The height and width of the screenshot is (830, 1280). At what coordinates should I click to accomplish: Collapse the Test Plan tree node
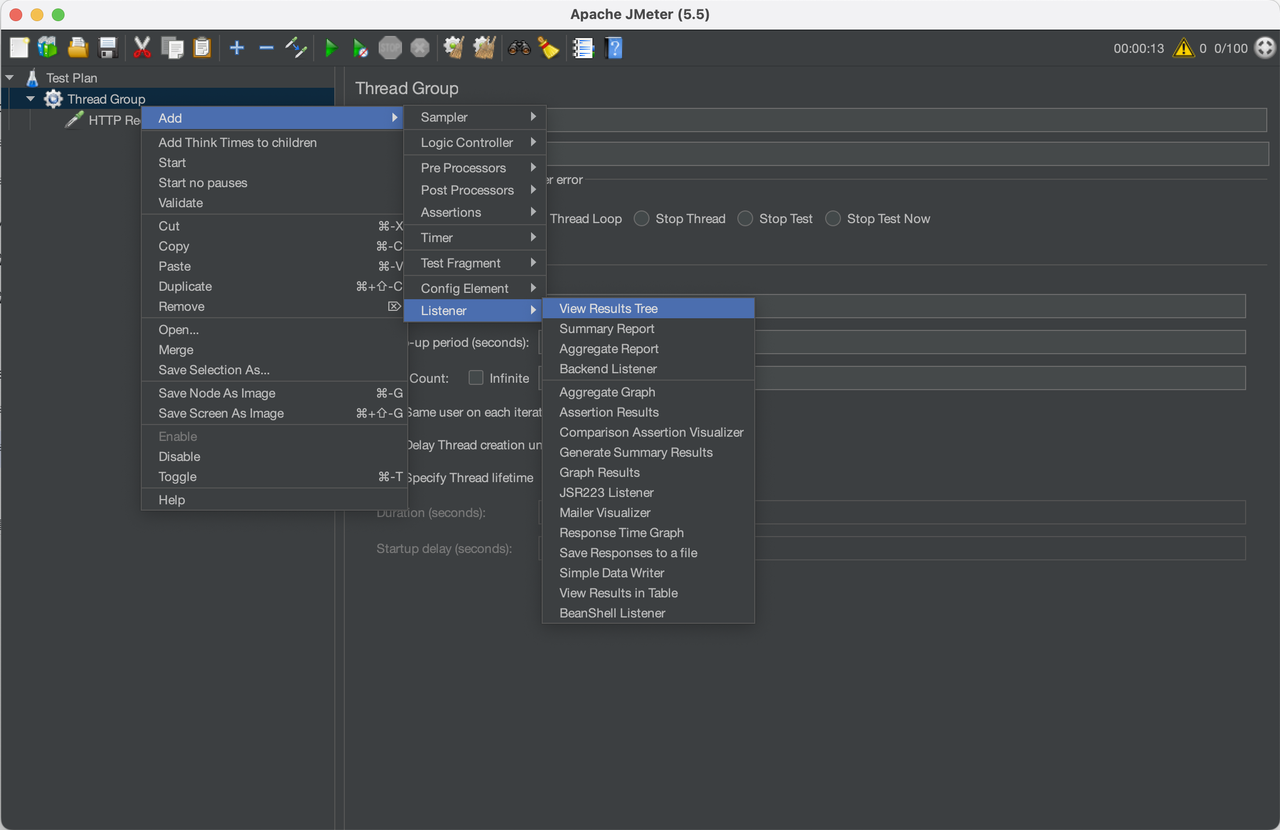[x=10, y=77]
